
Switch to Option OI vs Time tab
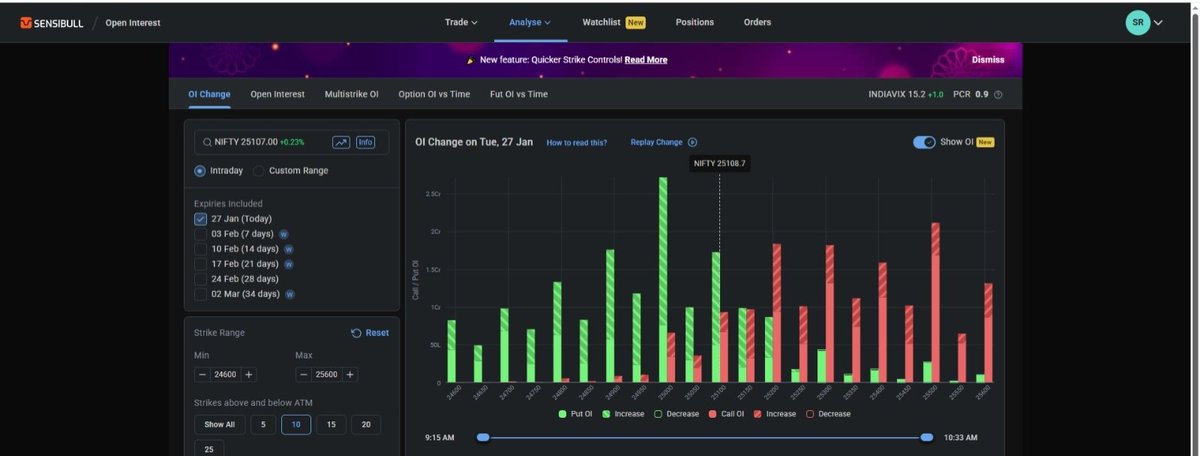point(434,94)
